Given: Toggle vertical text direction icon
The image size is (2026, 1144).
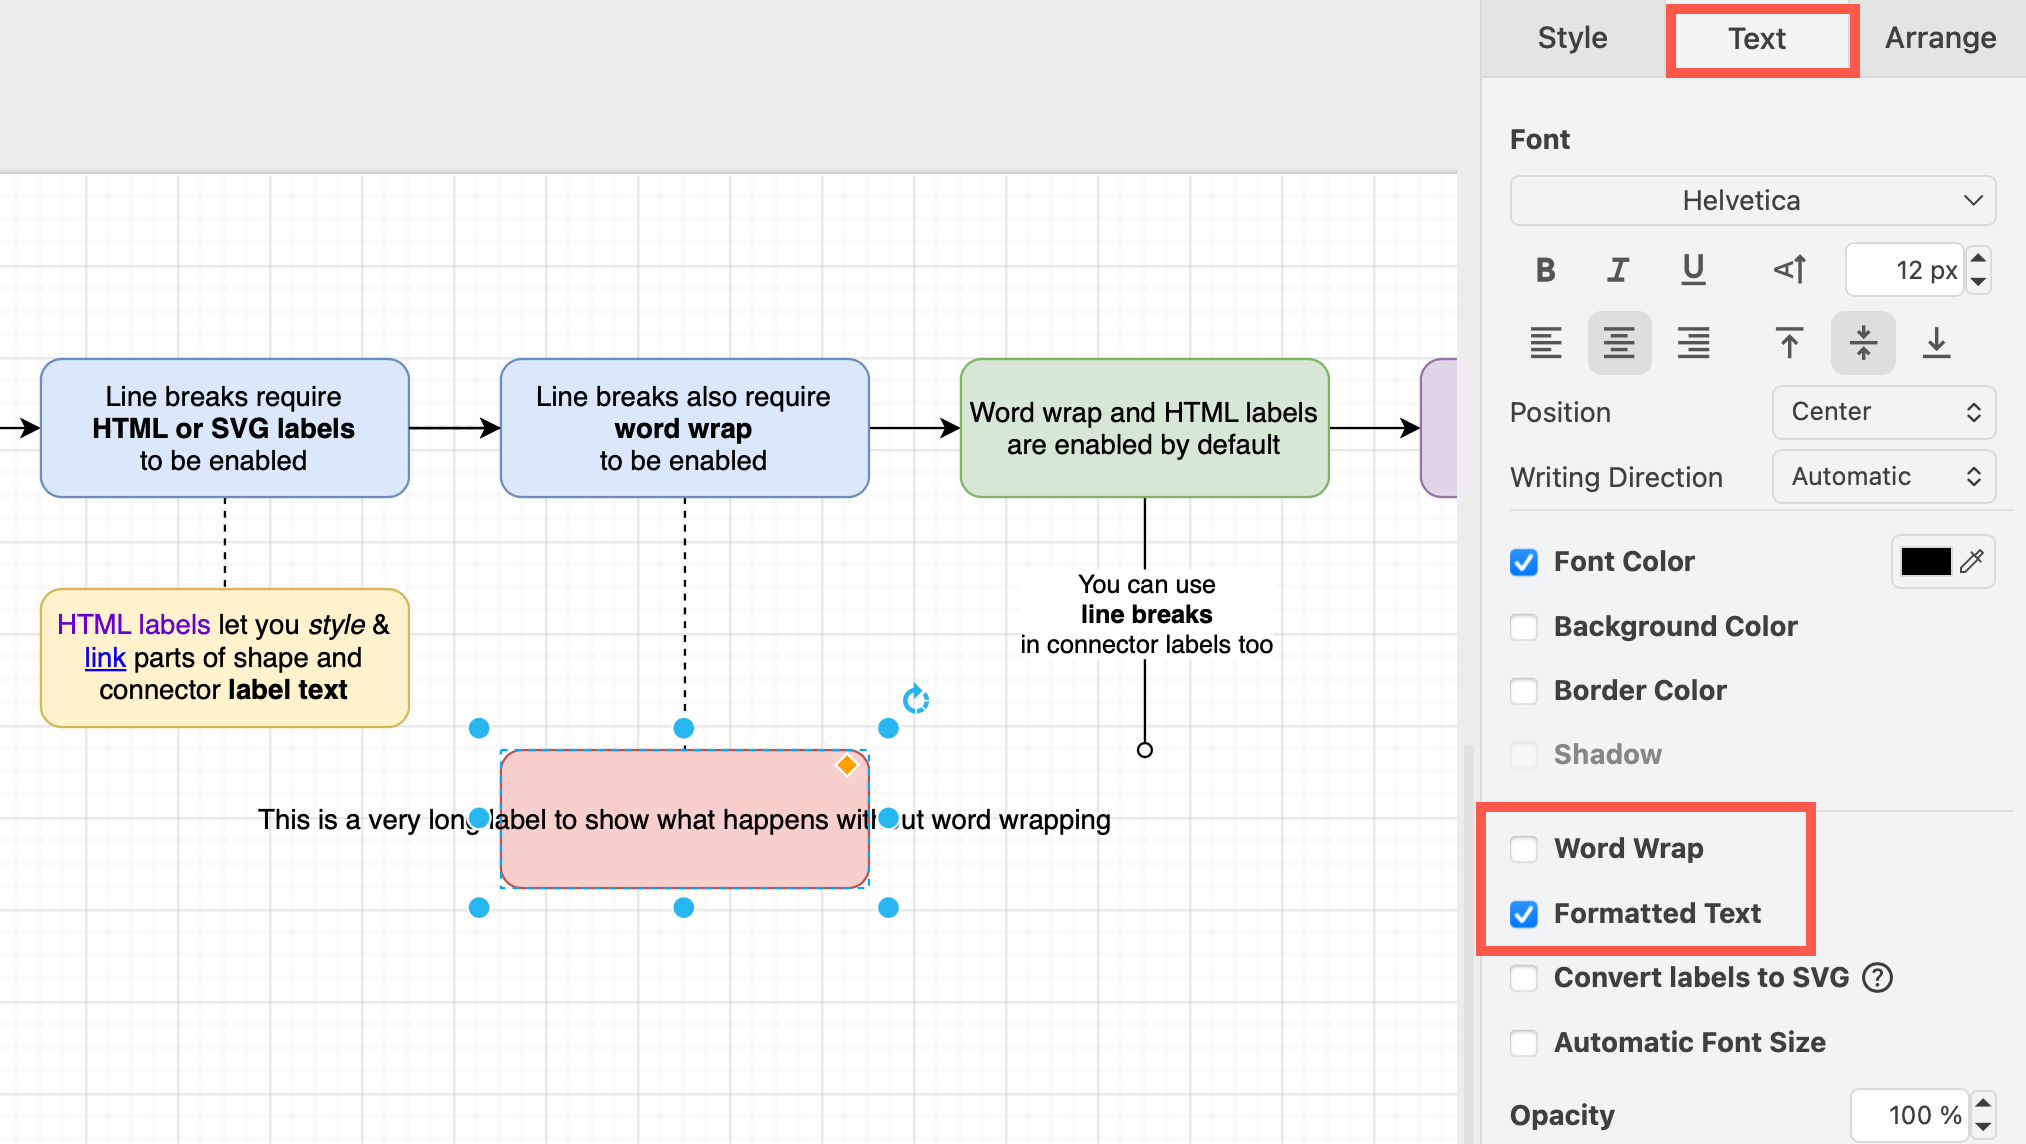Looking at the screenshot, I should [1790, 270].
